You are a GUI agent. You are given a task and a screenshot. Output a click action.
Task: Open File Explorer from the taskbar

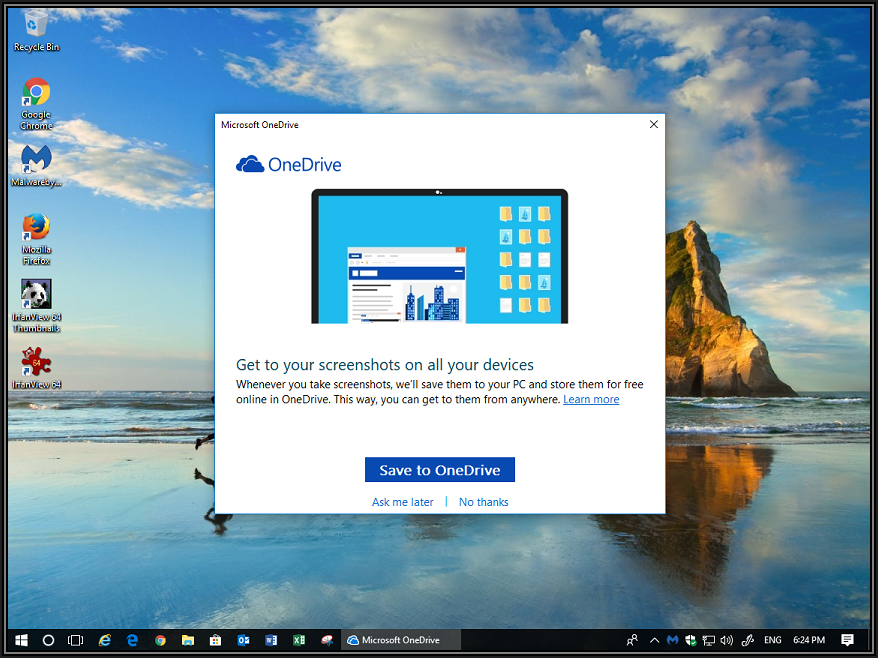(x=188, y=640)
